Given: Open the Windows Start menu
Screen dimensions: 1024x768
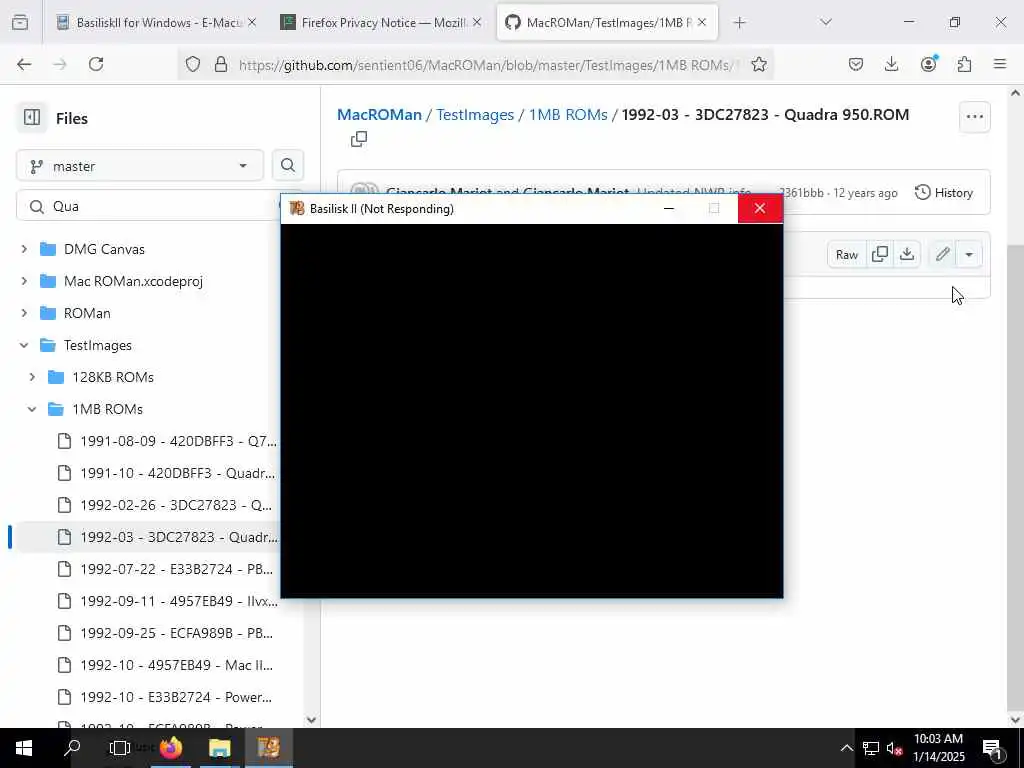Looking at the screenshot, I should [24, 748].
